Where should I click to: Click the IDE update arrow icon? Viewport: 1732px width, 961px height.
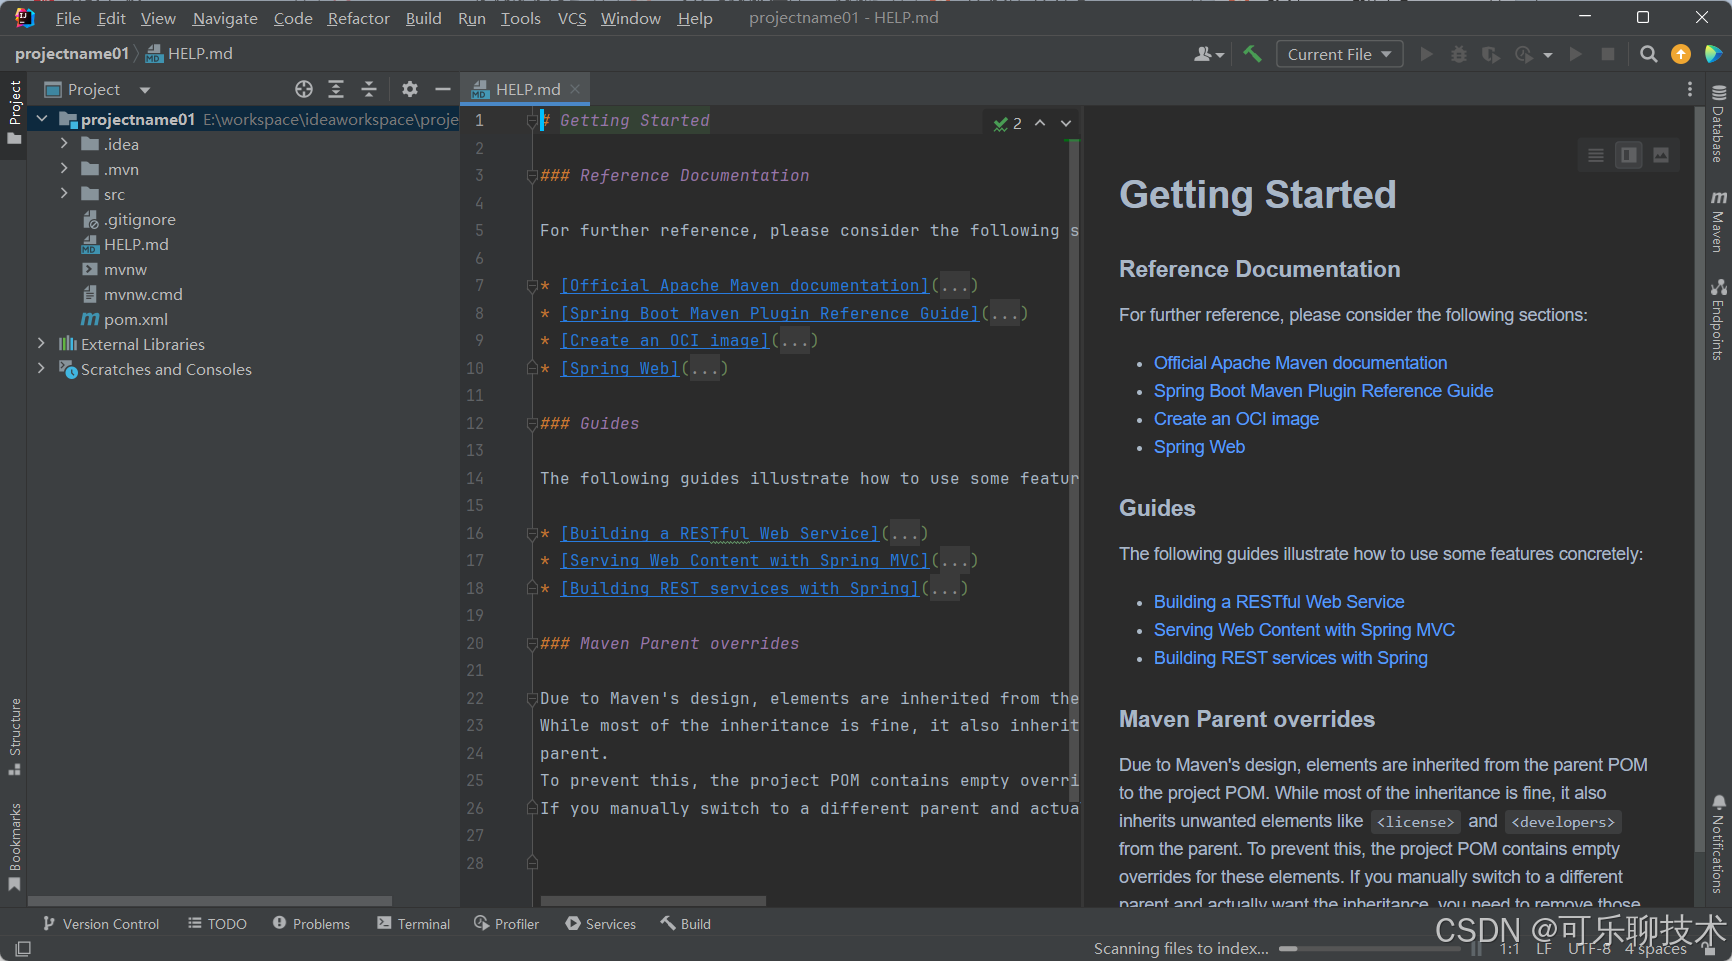1681,54
